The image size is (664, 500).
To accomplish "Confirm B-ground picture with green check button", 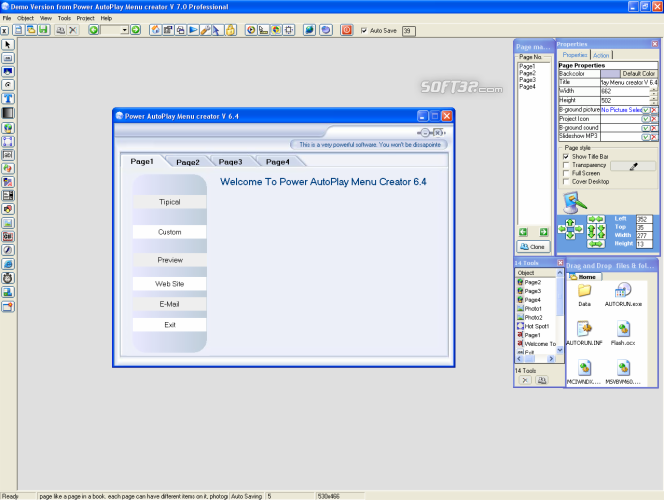I will click(x=646, y=110).
